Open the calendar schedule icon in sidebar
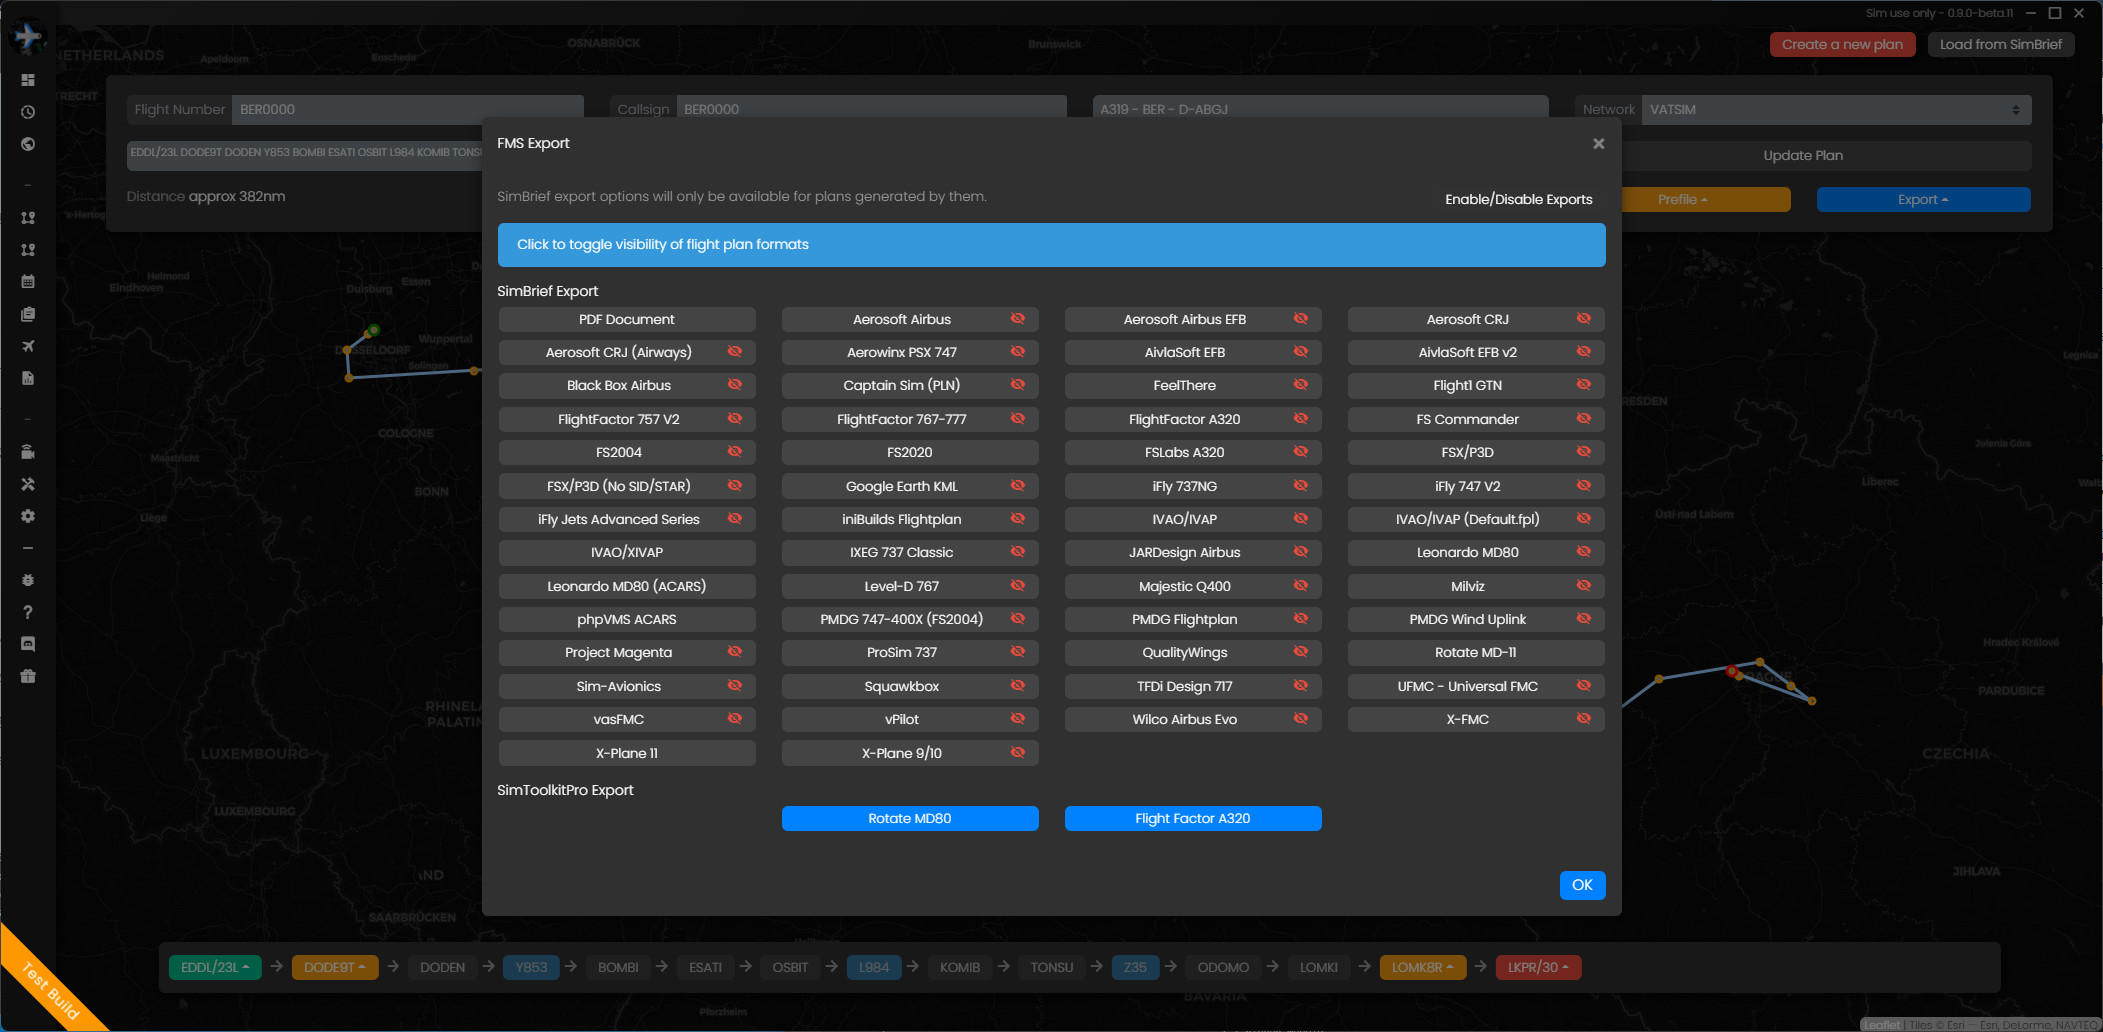Viewport: 2103px width, 1032px height. click(x=28, y=282)
